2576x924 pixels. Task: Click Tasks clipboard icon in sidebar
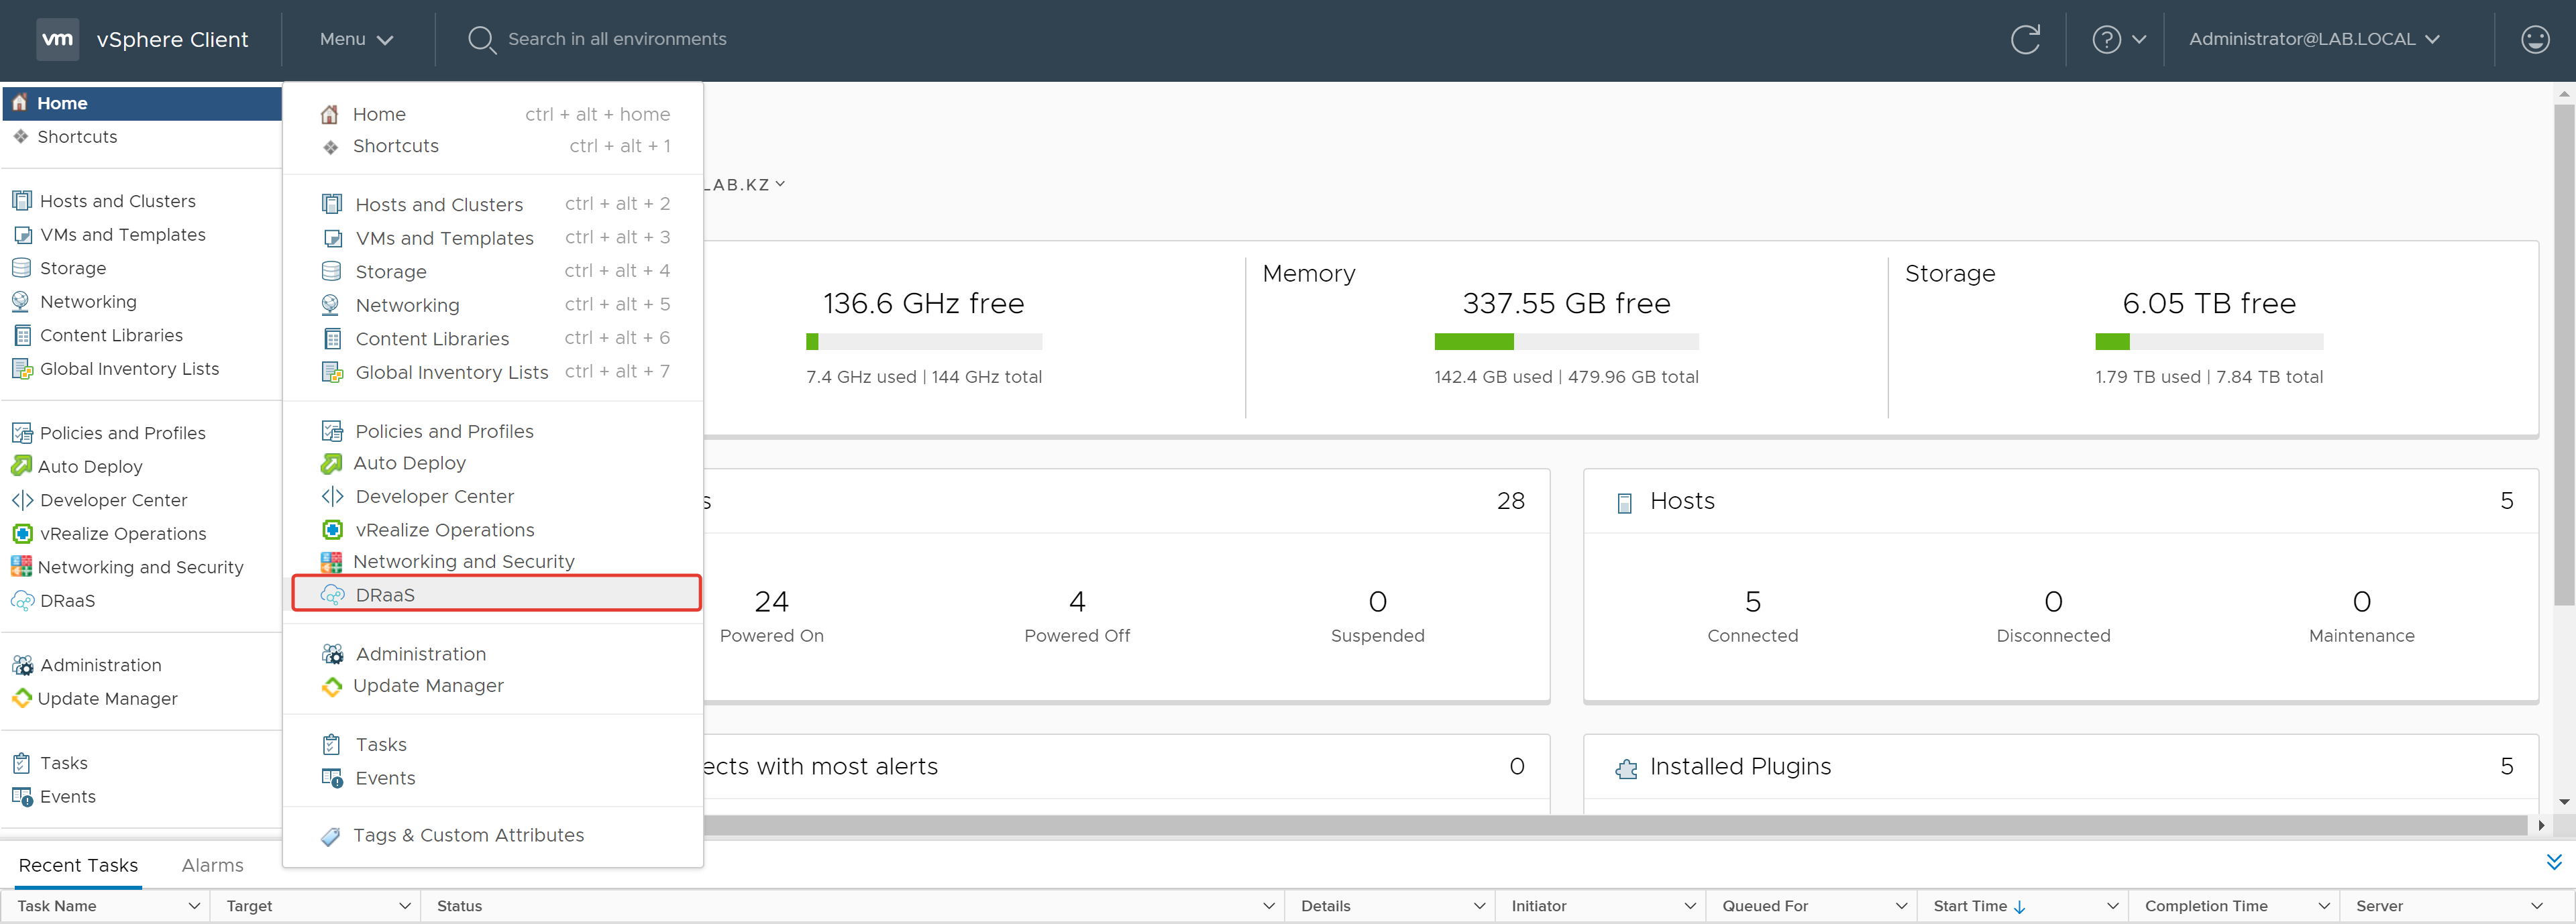pyautogui.click(x=21, y=763)
